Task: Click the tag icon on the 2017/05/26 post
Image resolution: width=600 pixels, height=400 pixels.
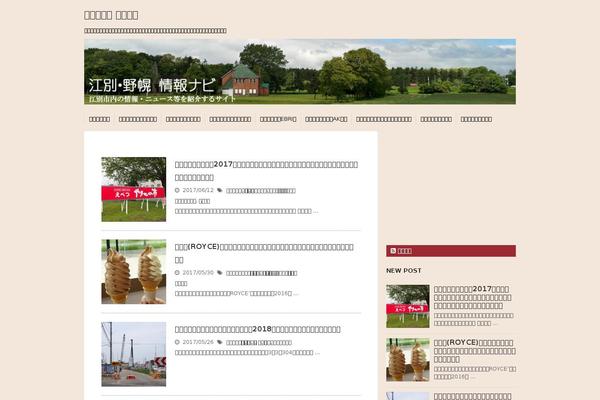Action: coord(220,342)
